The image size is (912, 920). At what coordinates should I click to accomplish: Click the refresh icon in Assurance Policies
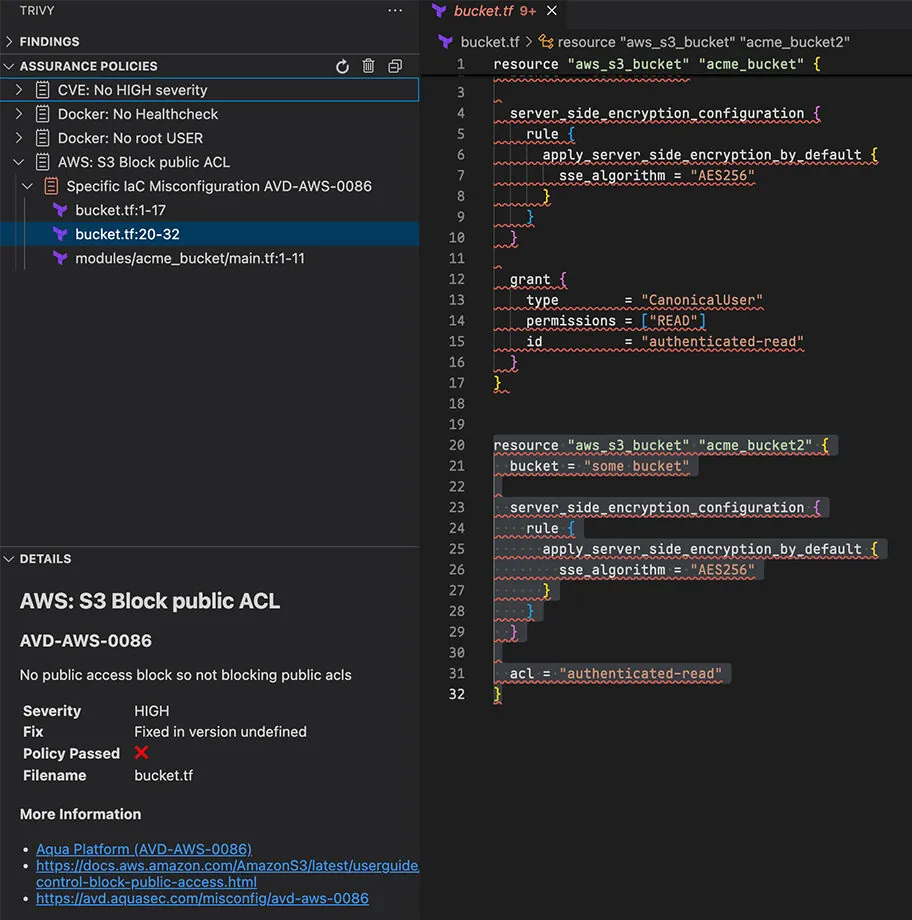pos(342,66)
